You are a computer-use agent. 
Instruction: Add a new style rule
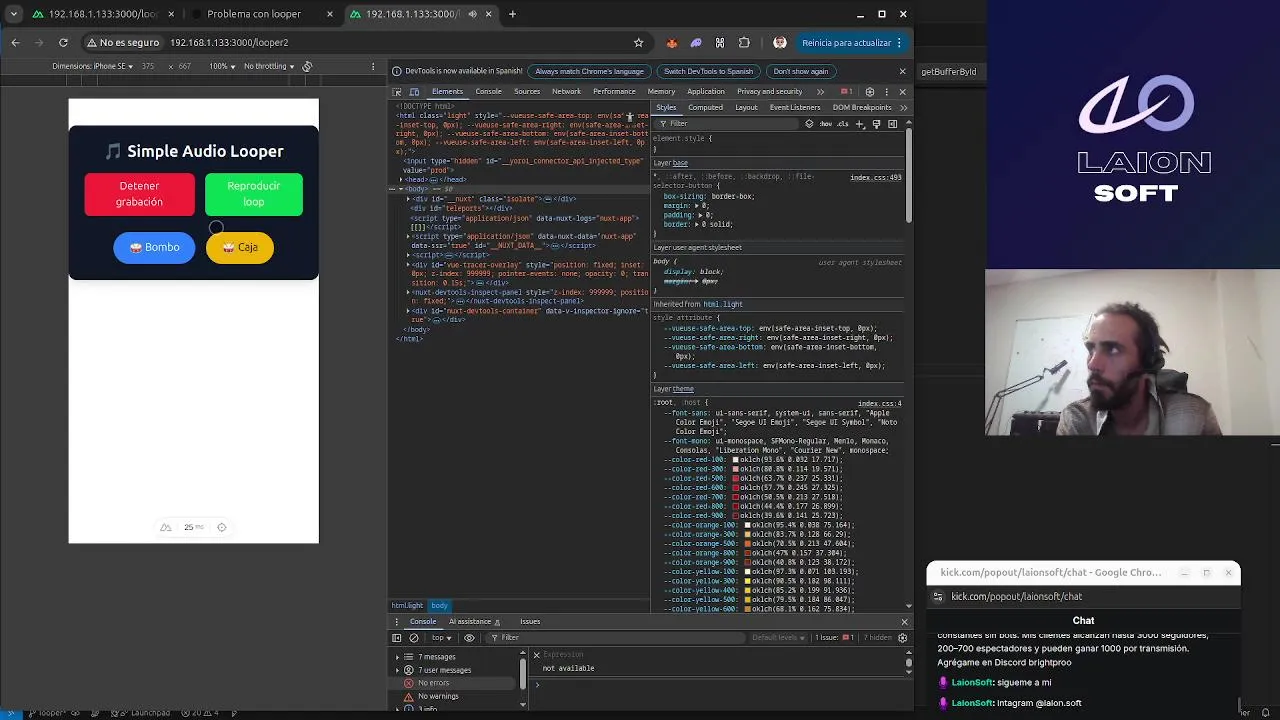click(859, 124)
